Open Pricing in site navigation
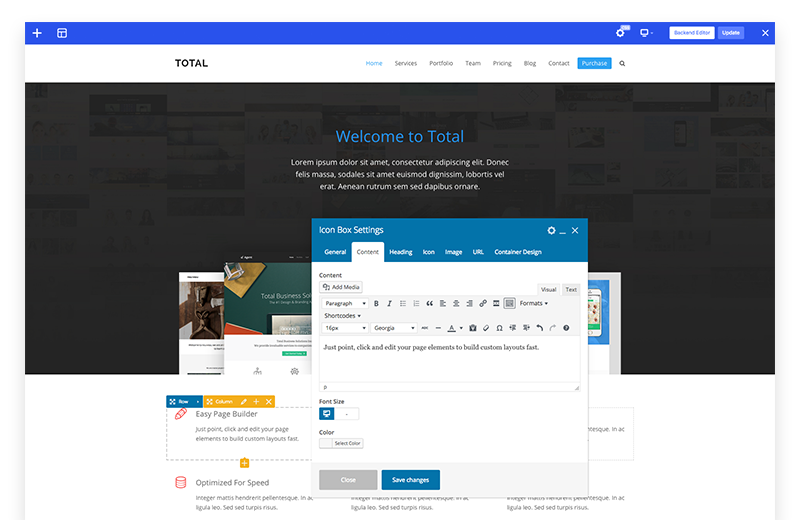800x520 pixels. 502,63
